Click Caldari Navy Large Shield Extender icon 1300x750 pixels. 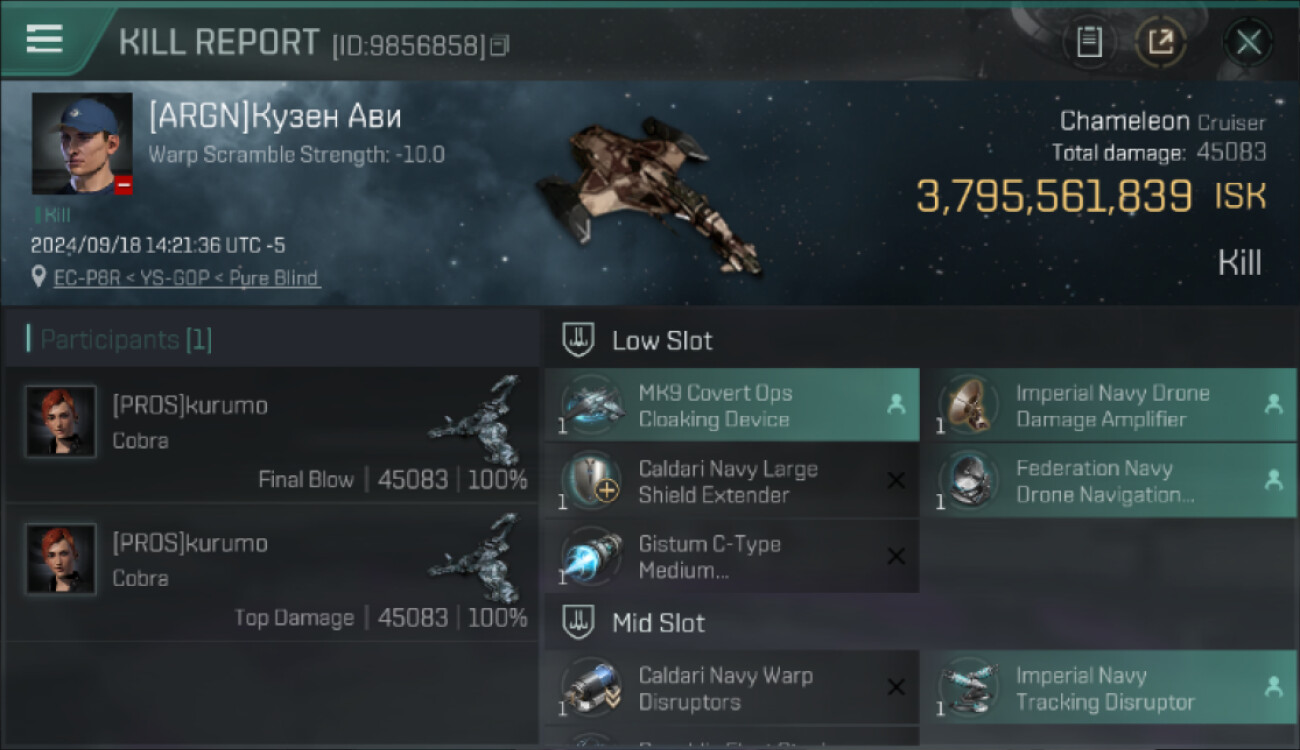click(591, 481)
